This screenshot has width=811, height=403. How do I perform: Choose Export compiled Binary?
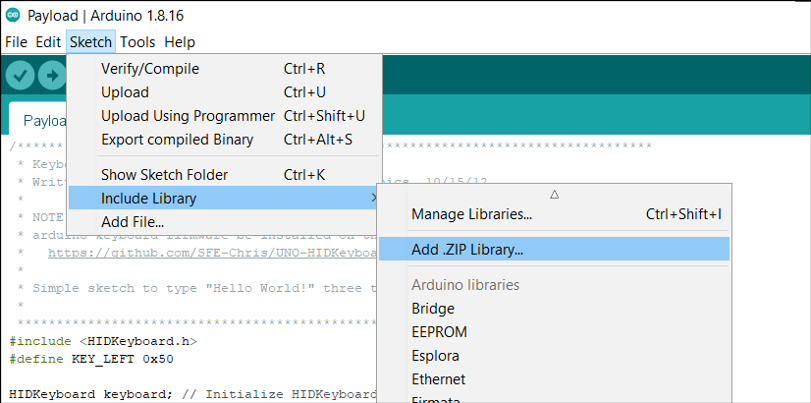tap(224, 140)
